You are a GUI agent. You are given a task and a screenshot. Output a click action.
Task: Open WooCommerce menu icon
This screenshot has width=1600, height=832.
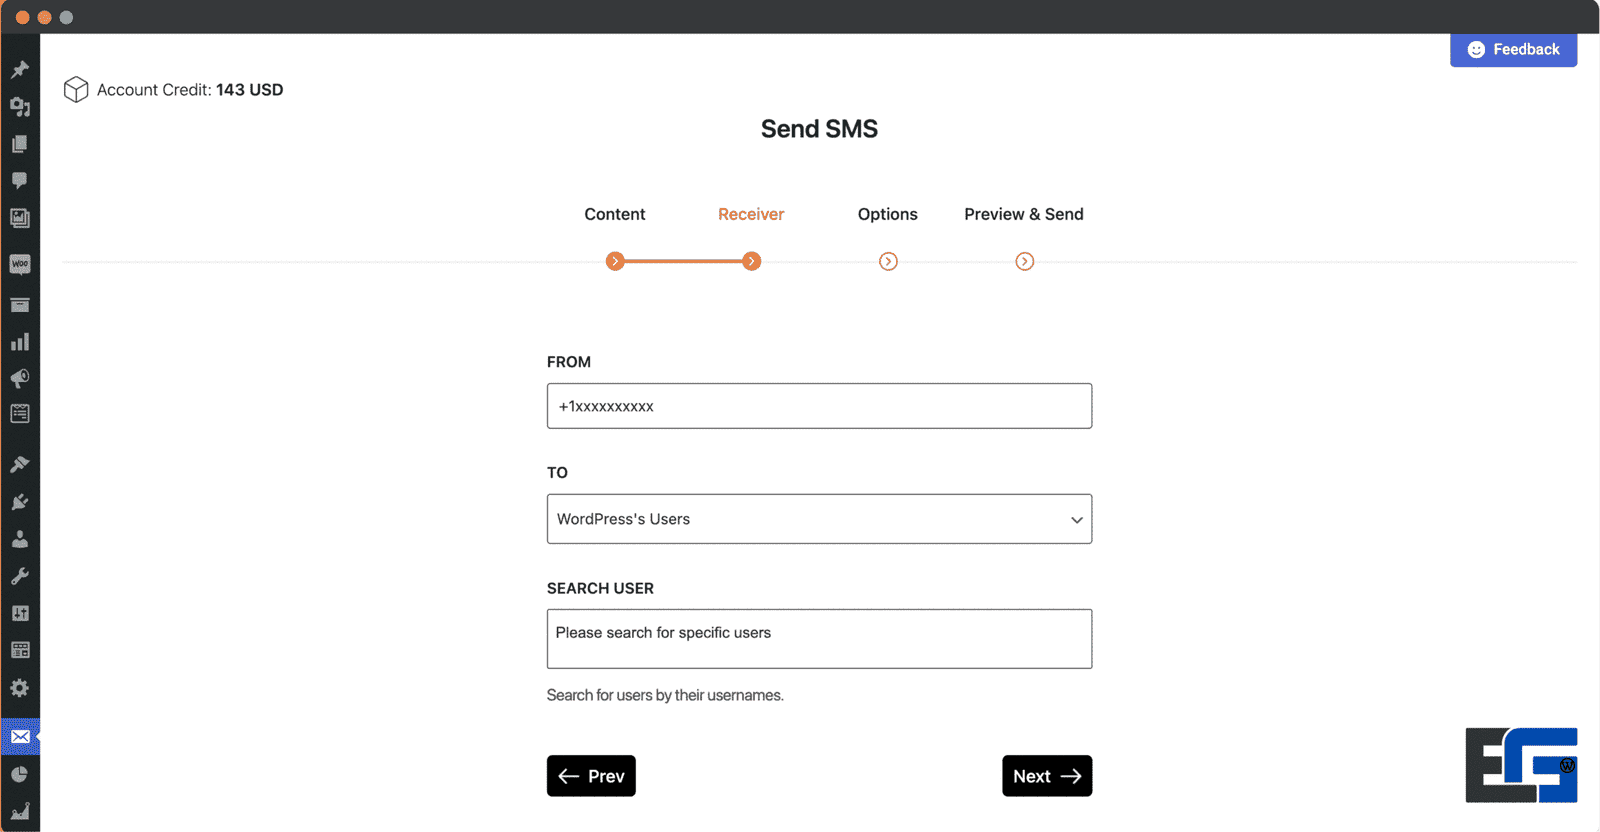20,265
